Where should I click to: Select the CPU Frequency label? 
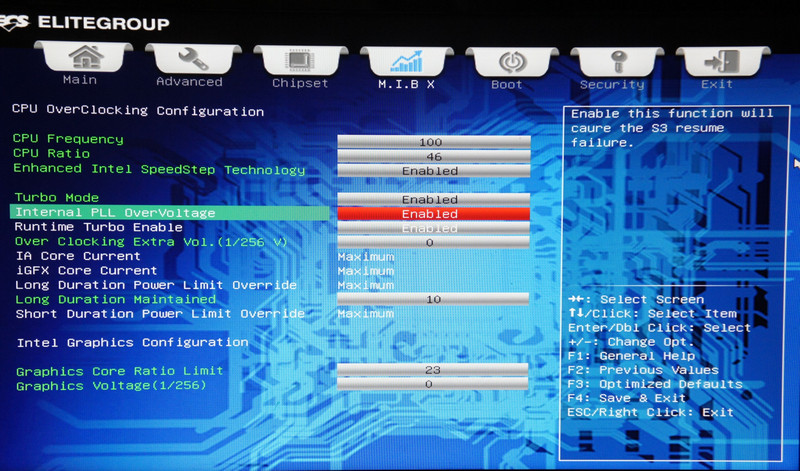coord(68,139)
